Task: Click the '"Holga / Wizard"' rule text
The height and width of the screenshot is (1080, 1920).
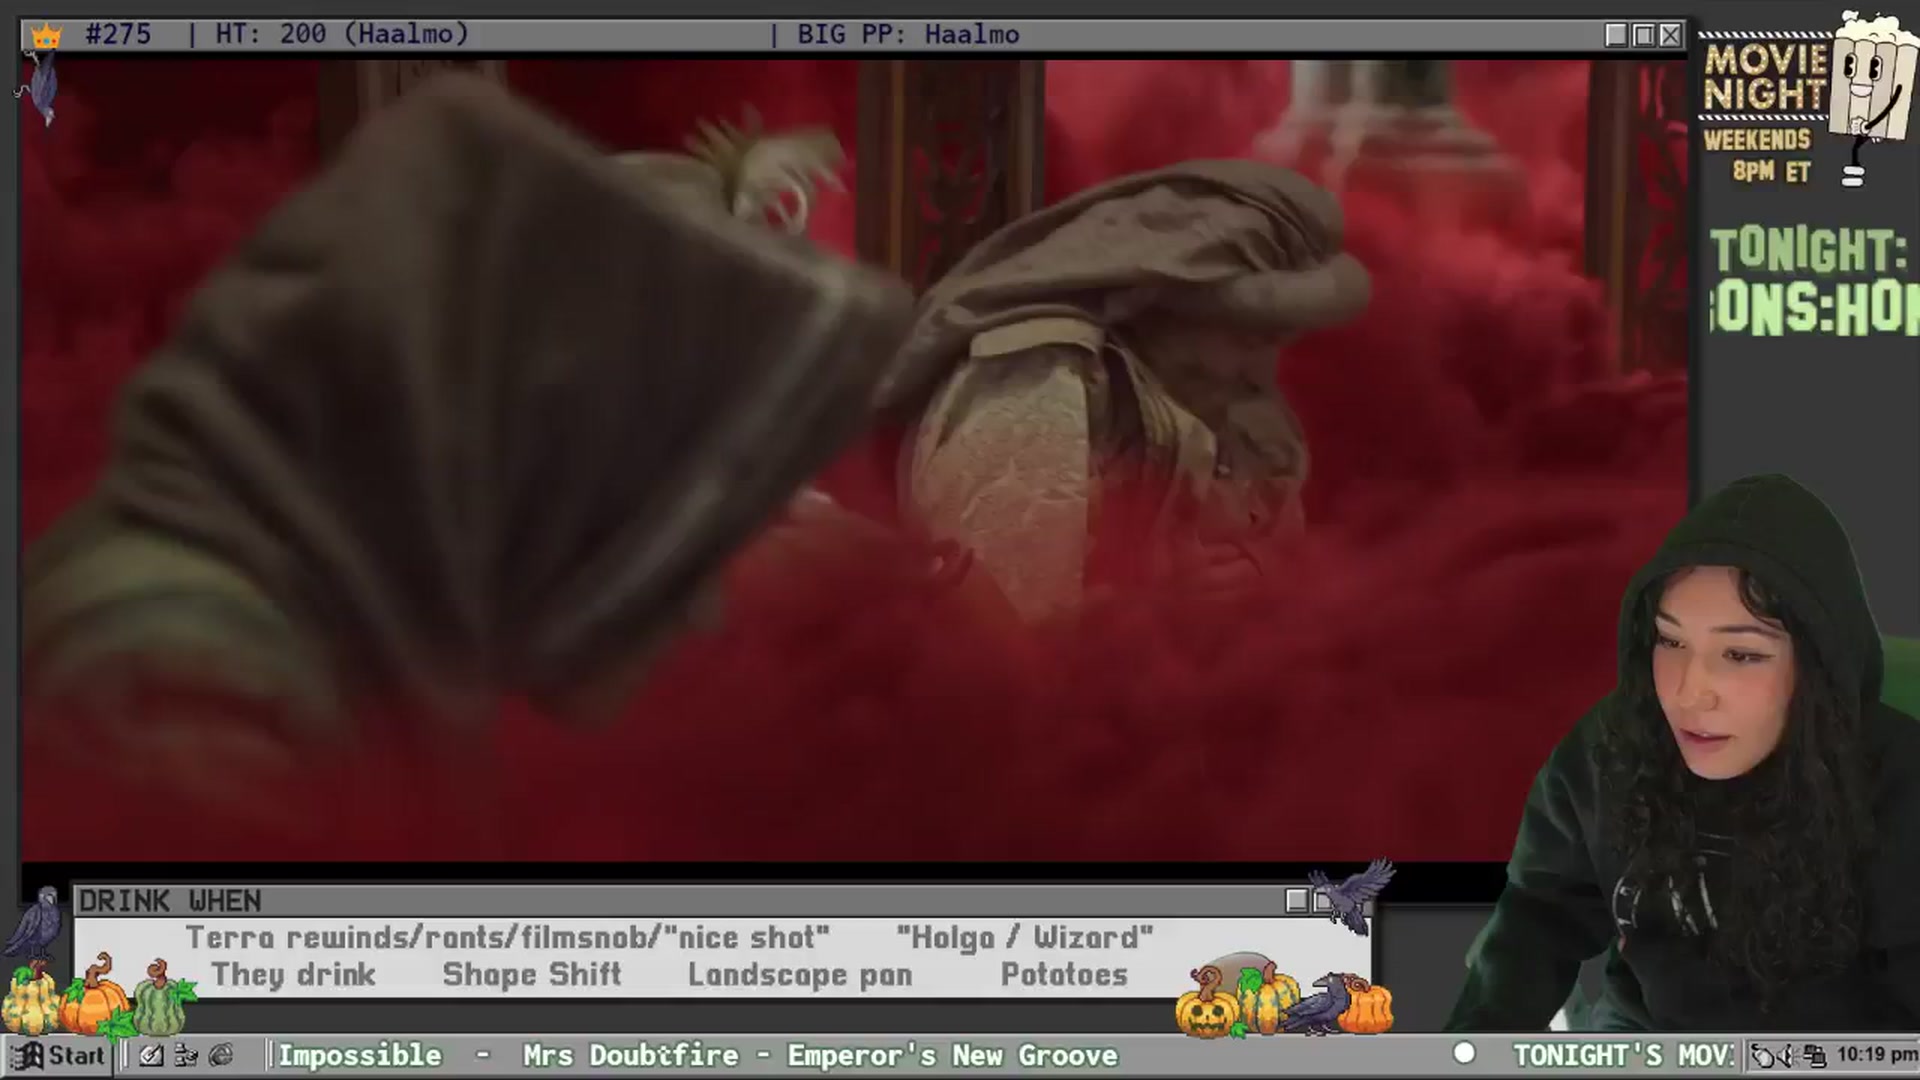Action: 1025,938
